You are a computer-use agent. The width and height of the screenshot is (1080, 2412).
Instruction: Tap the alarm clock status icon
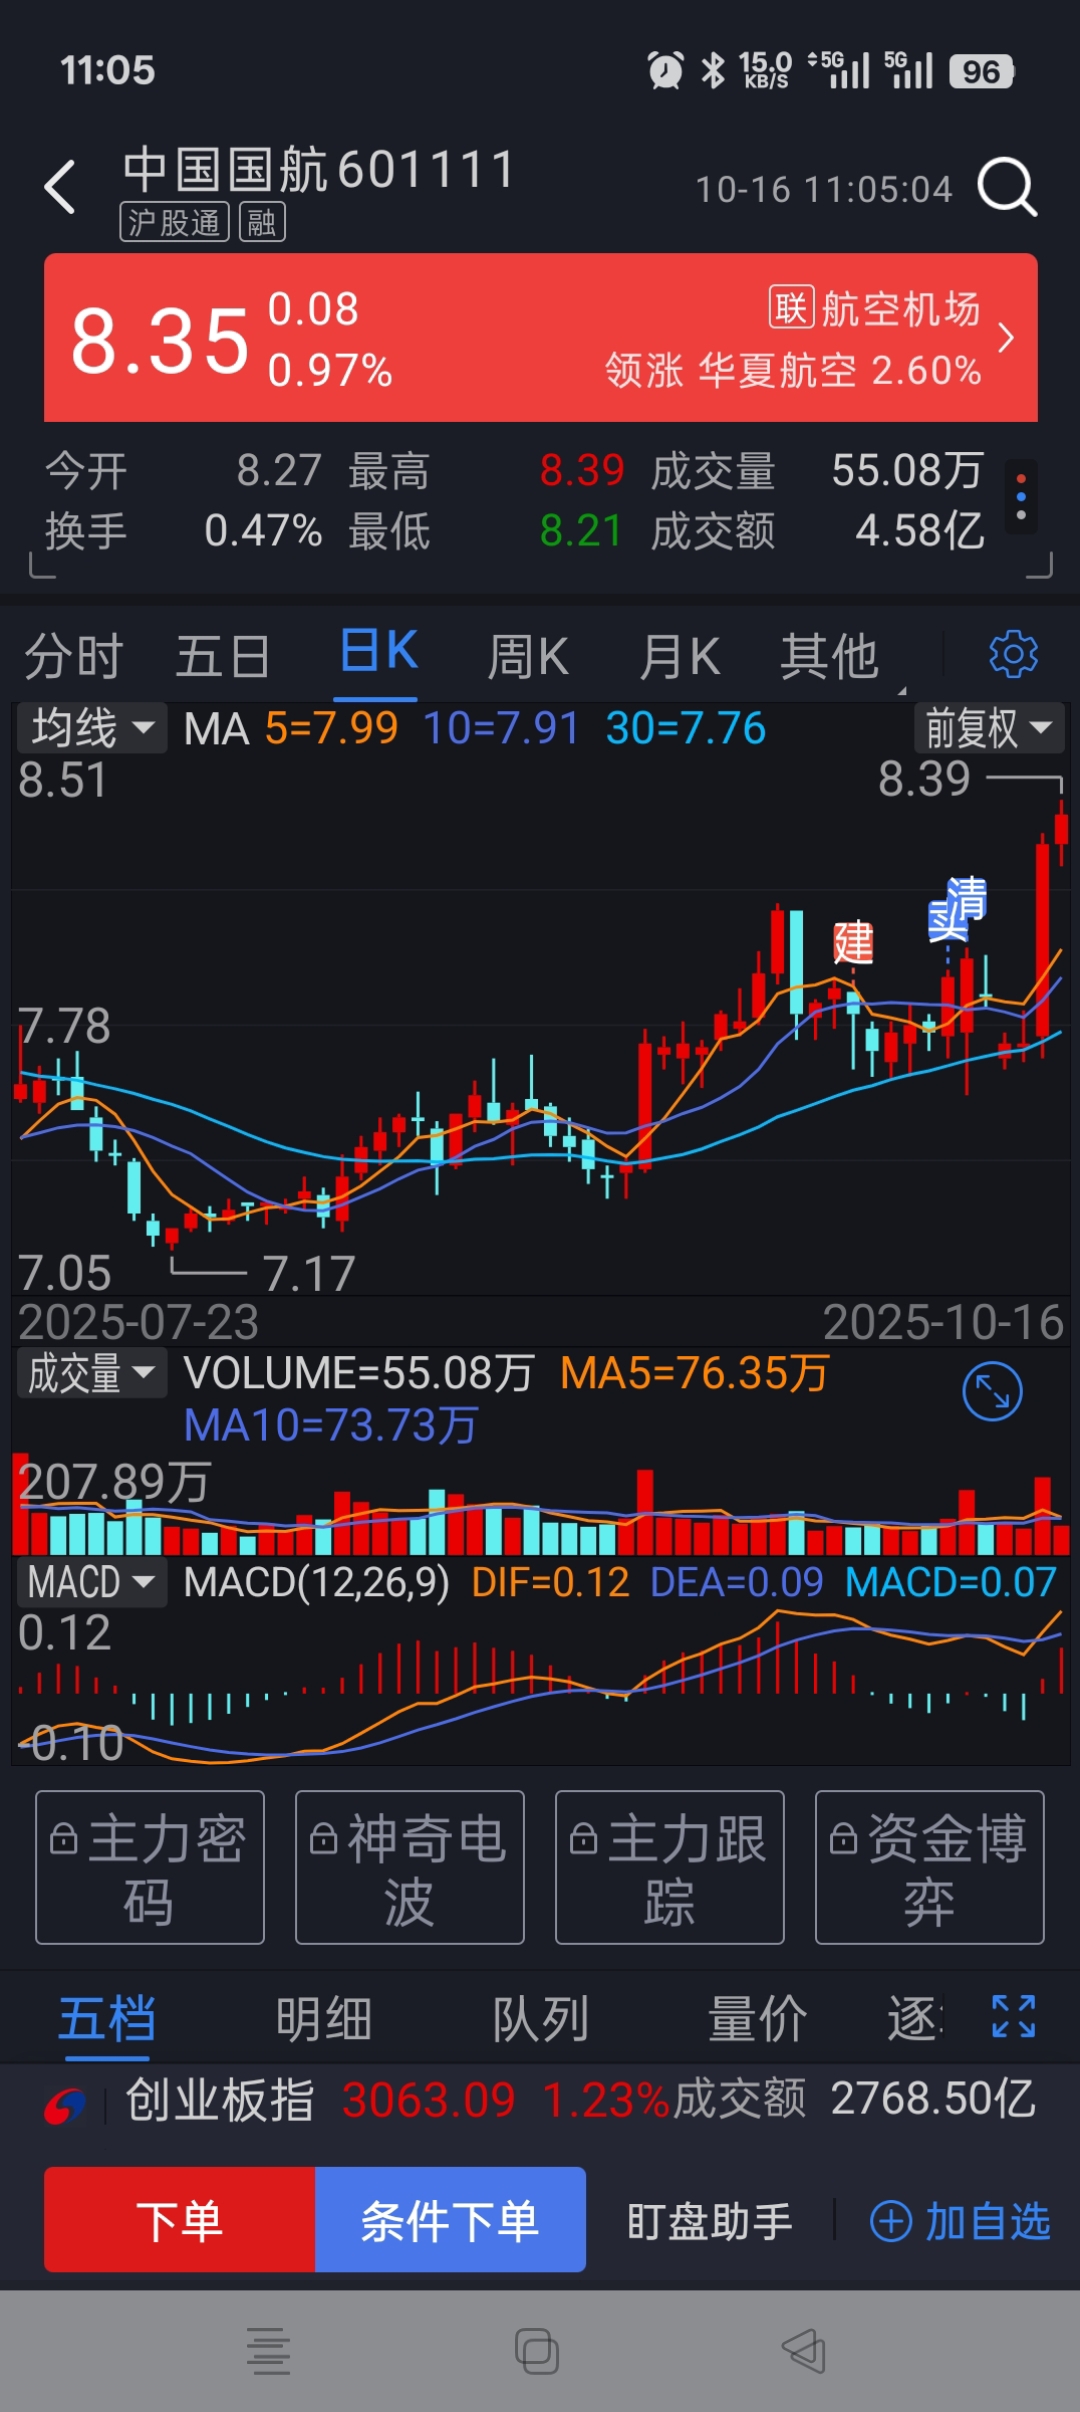click(x=665, y=70)
